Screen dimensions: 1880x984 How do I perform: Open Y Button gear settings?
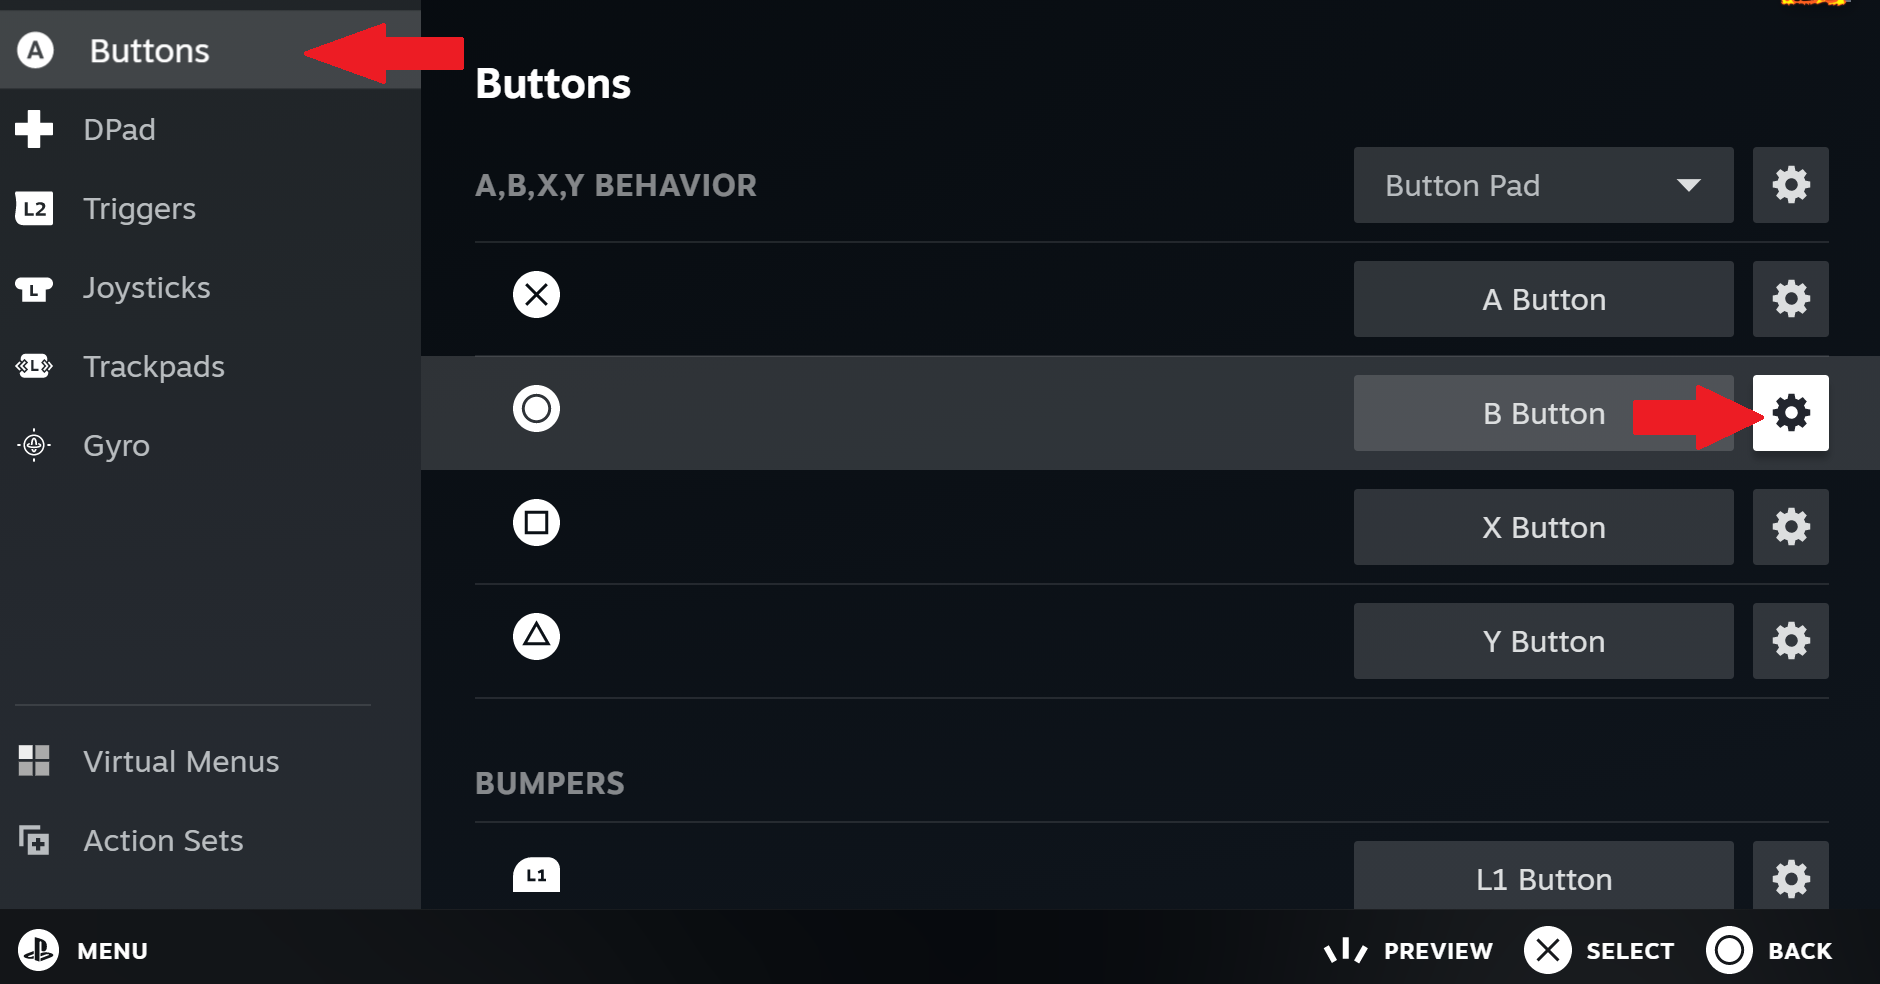1790,641
